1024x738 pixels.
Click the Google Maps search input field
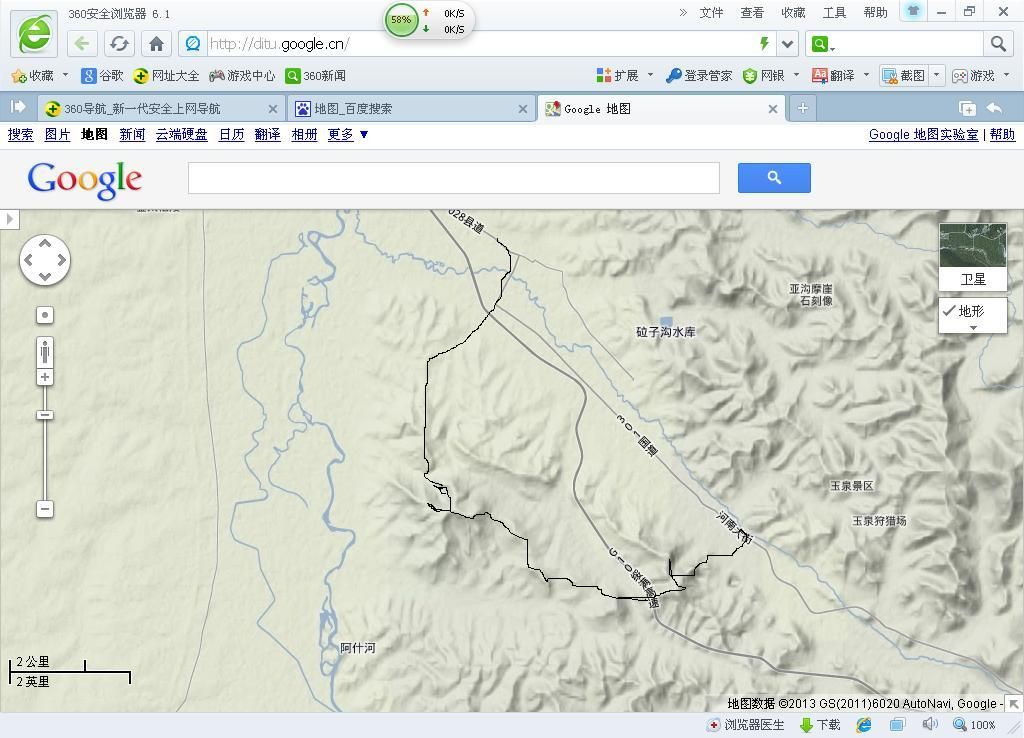point(453,178)
